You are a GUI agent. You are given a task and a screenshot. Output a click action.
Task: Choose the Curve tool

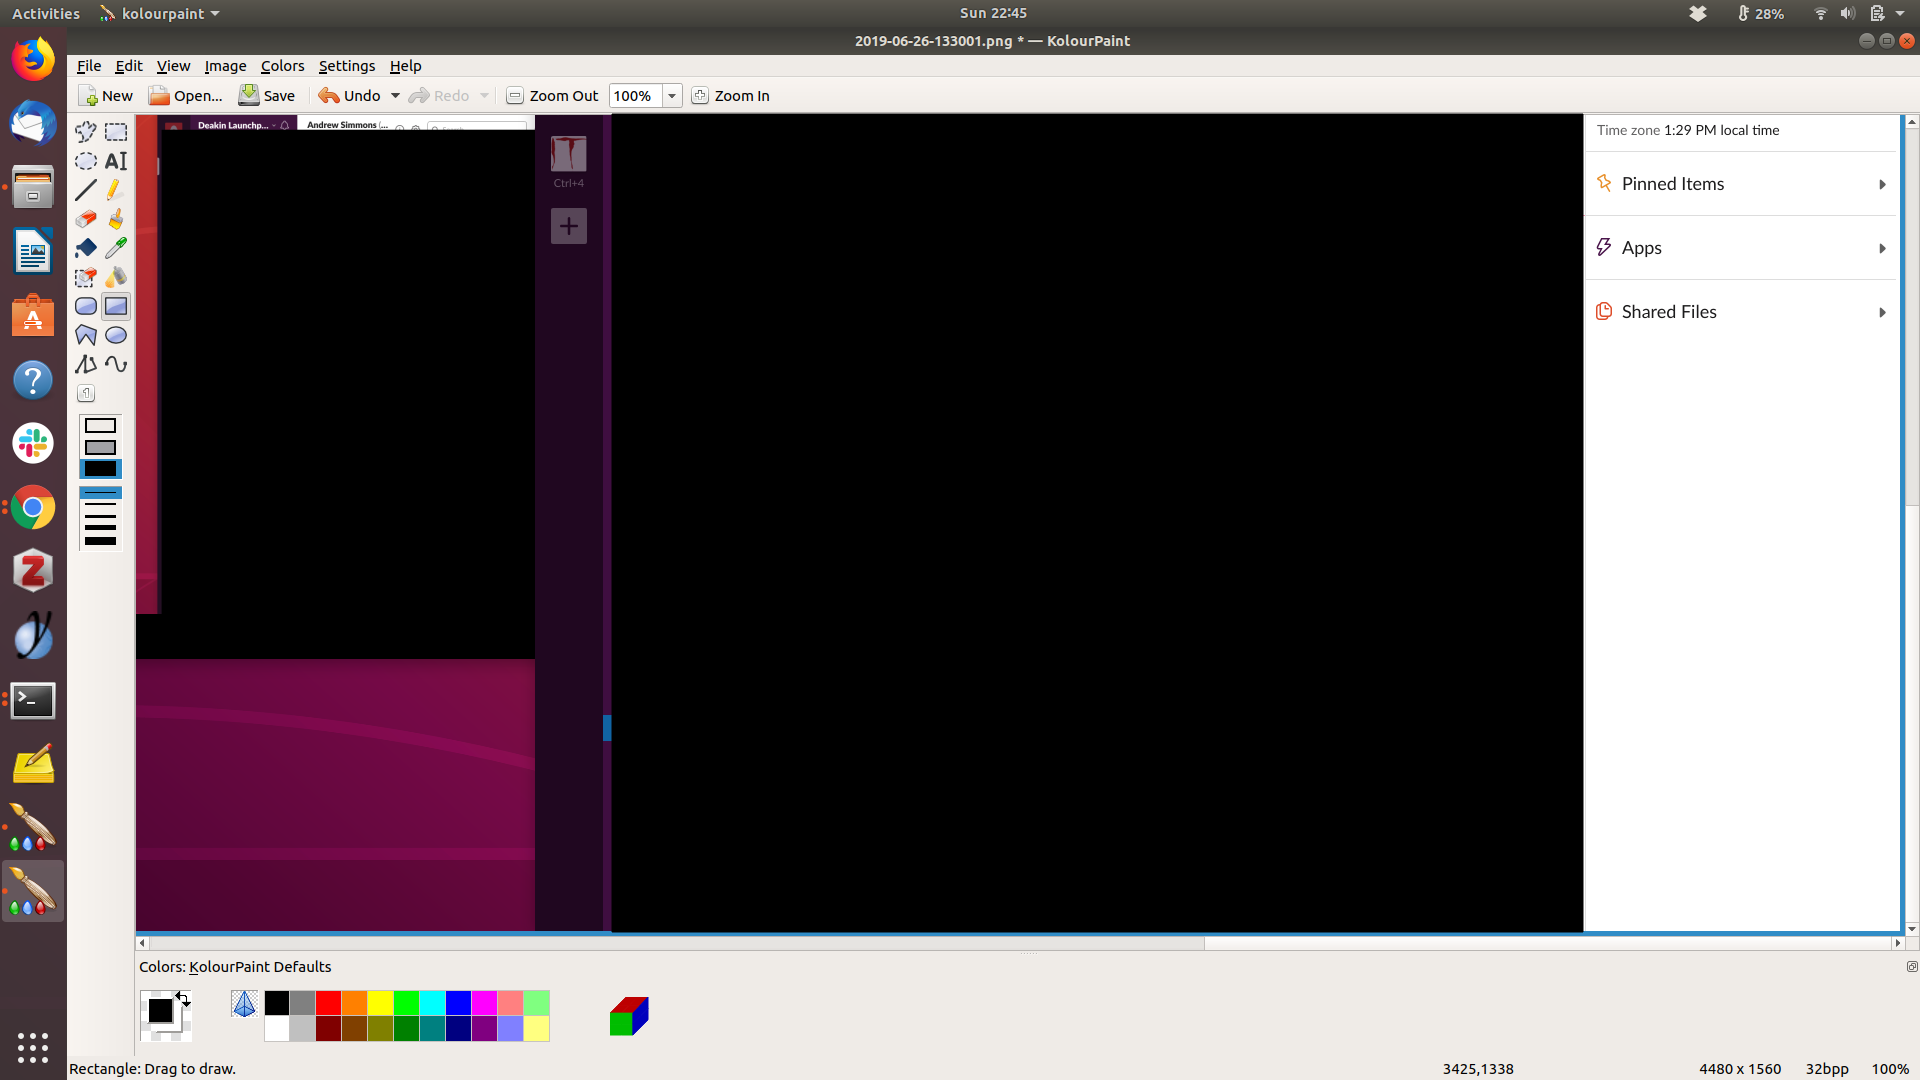click(116, 364)
